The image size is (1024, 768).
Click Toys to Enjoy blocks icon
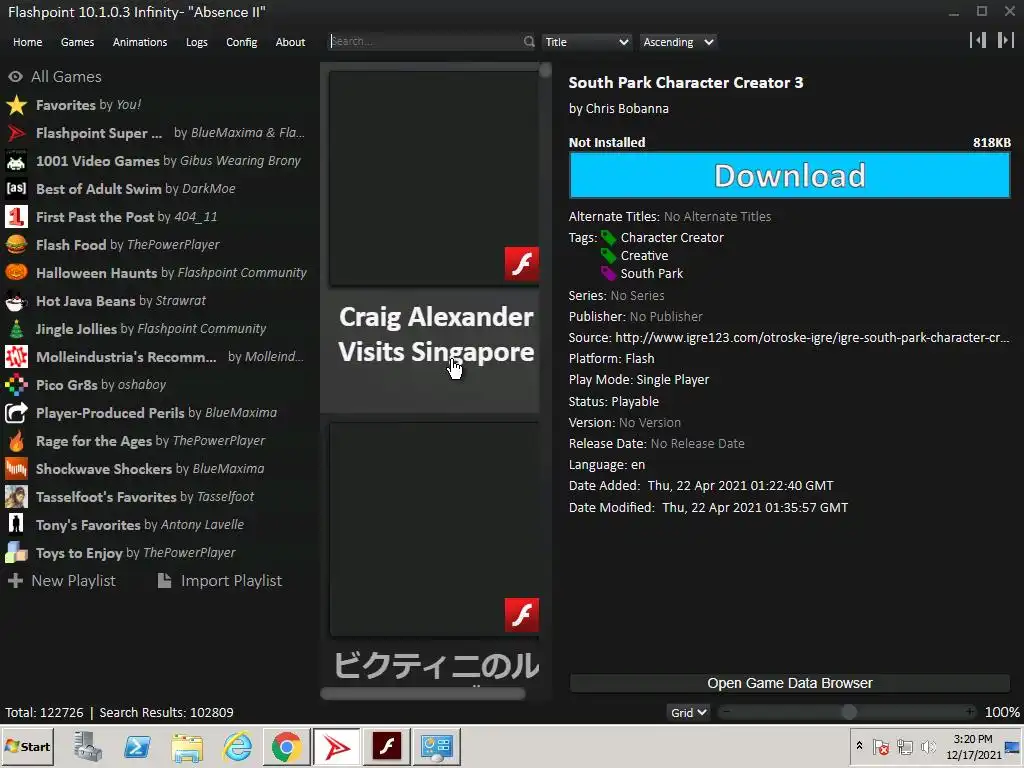(16, 553)
